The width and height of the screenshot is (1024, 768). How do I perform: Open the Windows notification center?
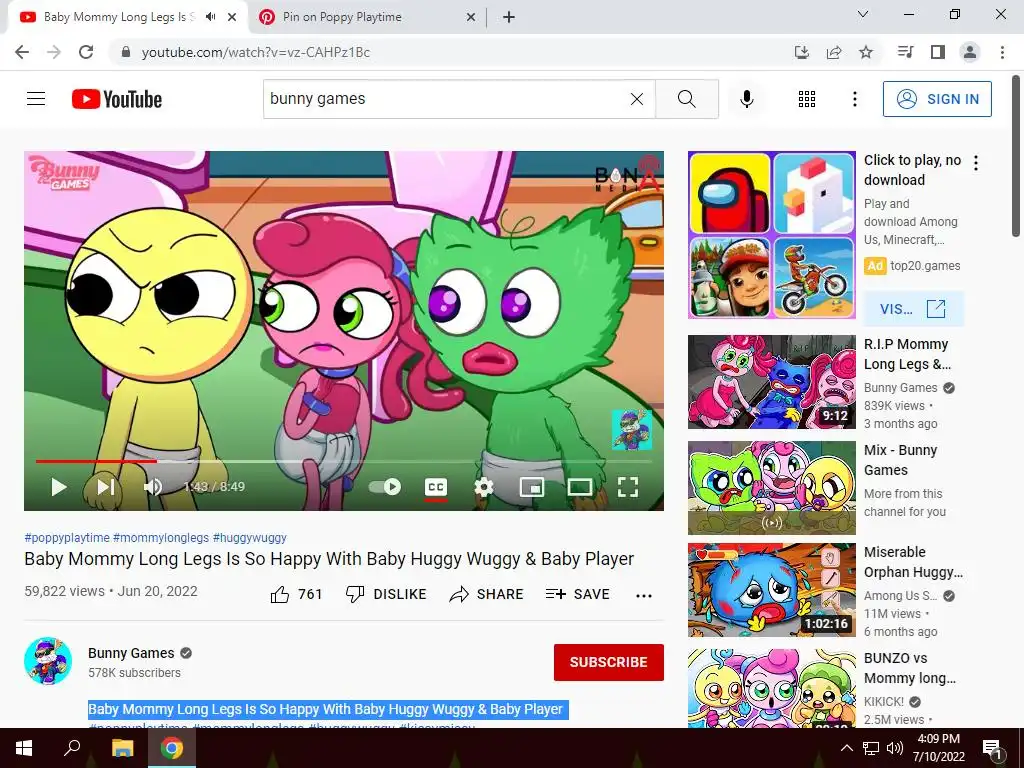click(993, 748)
